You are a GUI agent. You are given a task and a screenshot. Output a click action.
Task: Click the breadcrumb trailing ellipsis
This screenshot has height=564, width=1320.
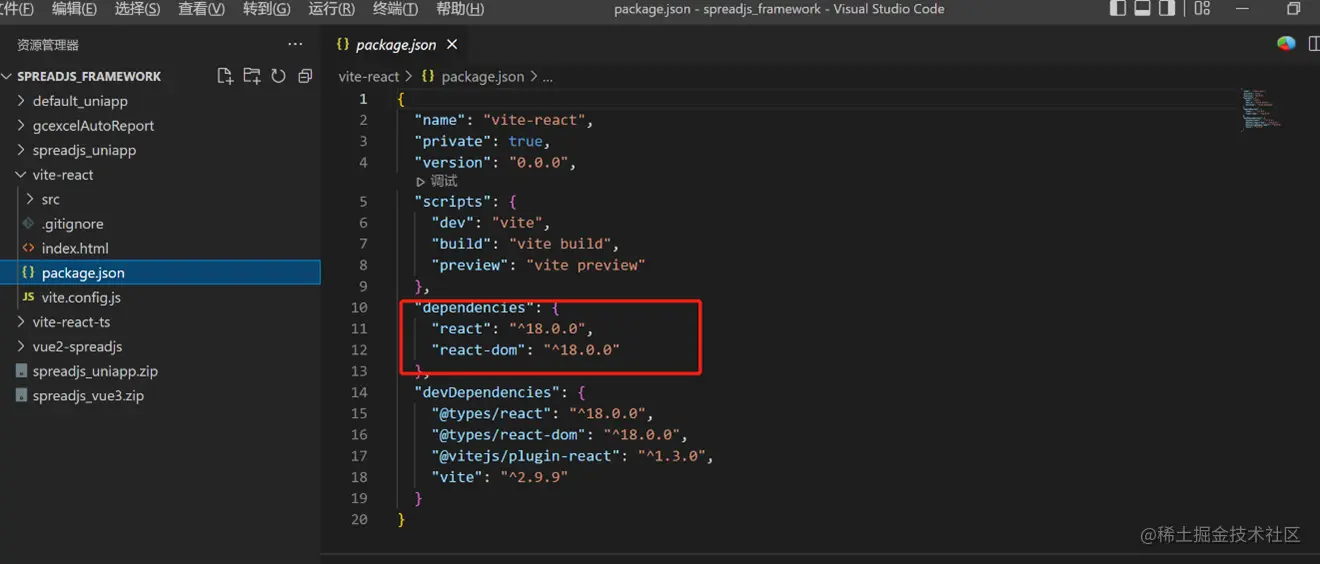547,77
